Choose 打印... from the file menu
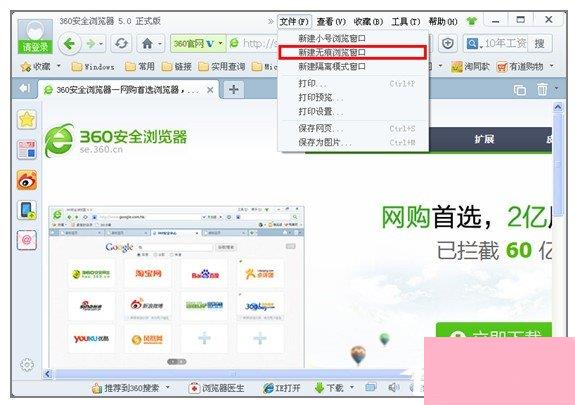Viewport: 575px width, 405px height. [x=353, y=84]
